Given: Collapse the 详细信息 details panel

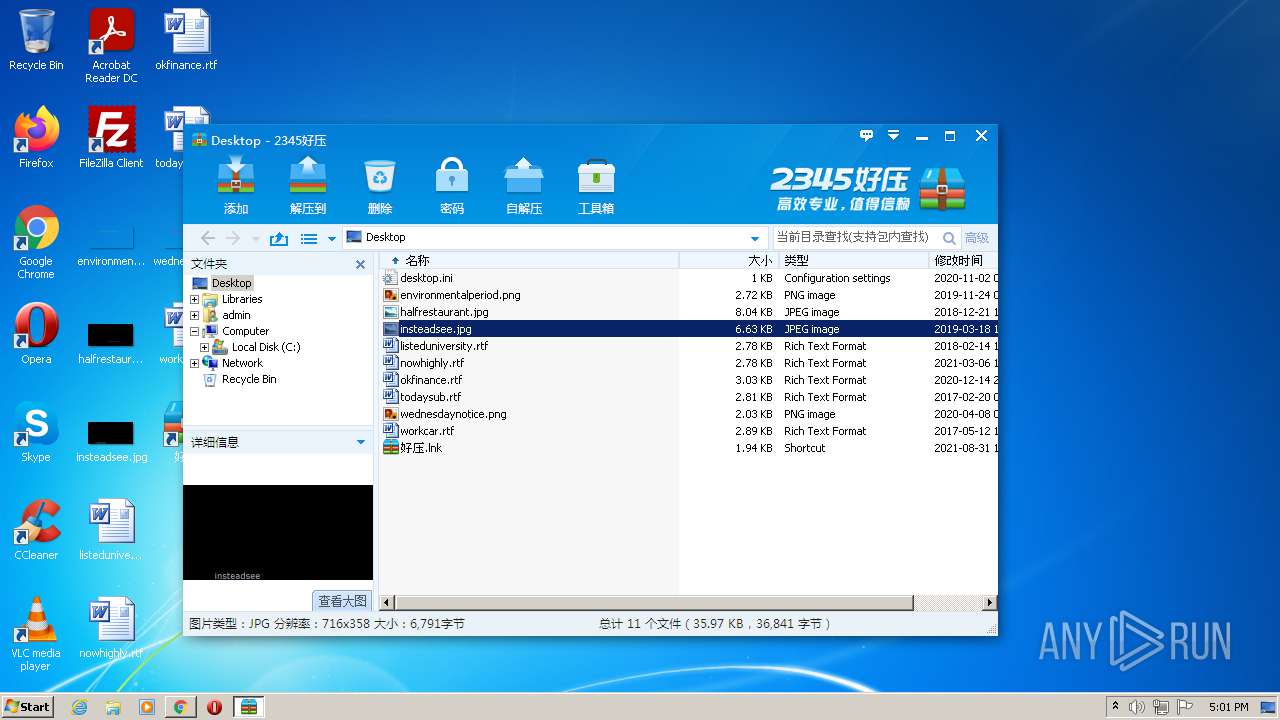Looking at the screenshot, I should tap(361, 442).
